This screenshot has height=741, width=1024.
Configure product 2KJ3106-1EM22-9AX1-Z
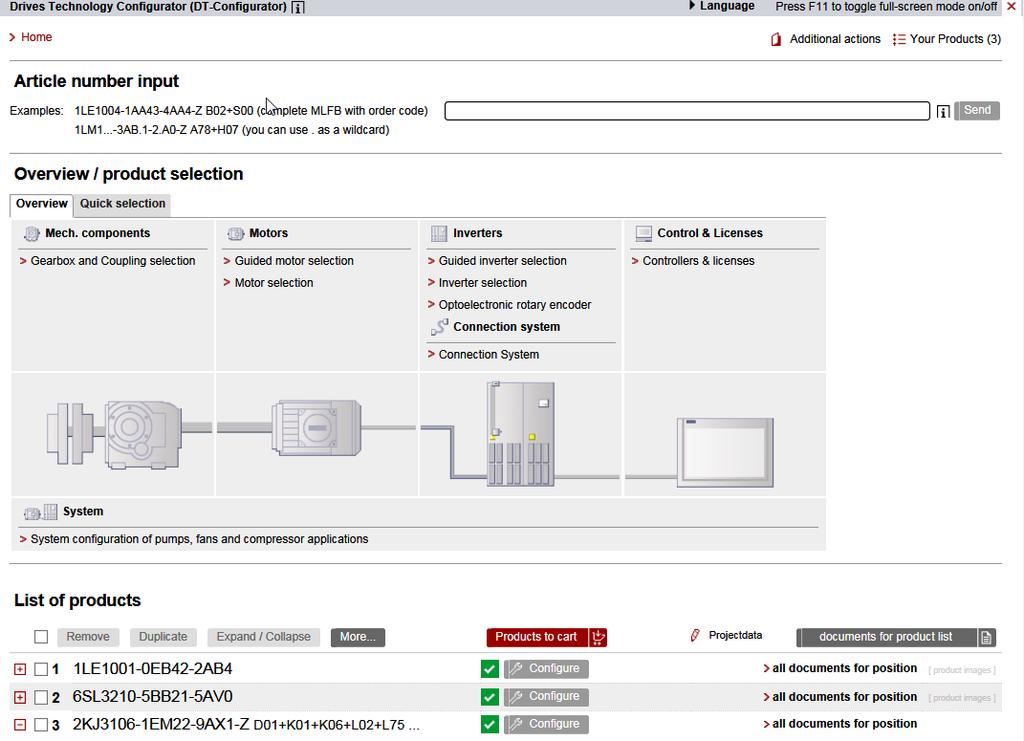tap(546, 725)
